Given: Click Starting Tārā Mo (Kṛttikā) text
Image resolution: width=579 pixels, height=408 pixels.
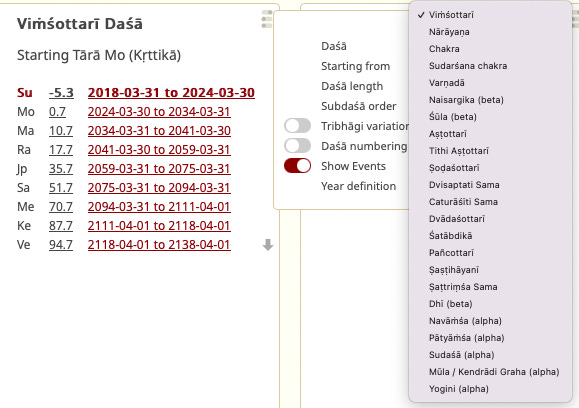Looking at the screenshot, I should (x=99, y=55).
